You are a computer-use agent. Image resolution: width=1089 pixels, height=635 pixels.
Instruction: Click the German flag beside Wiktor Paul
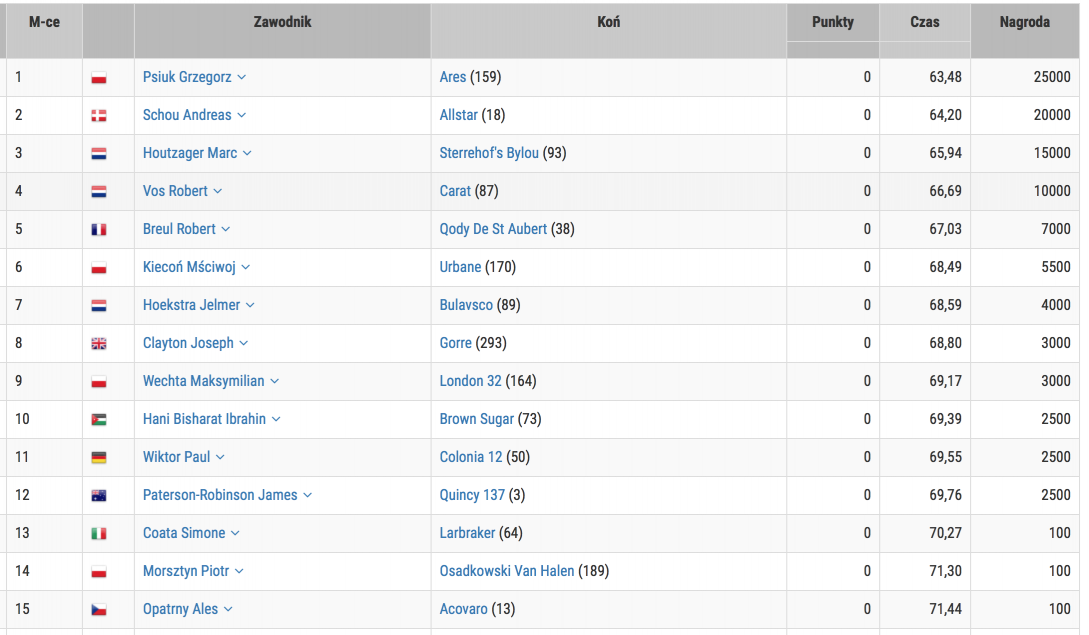coord(99,458)
